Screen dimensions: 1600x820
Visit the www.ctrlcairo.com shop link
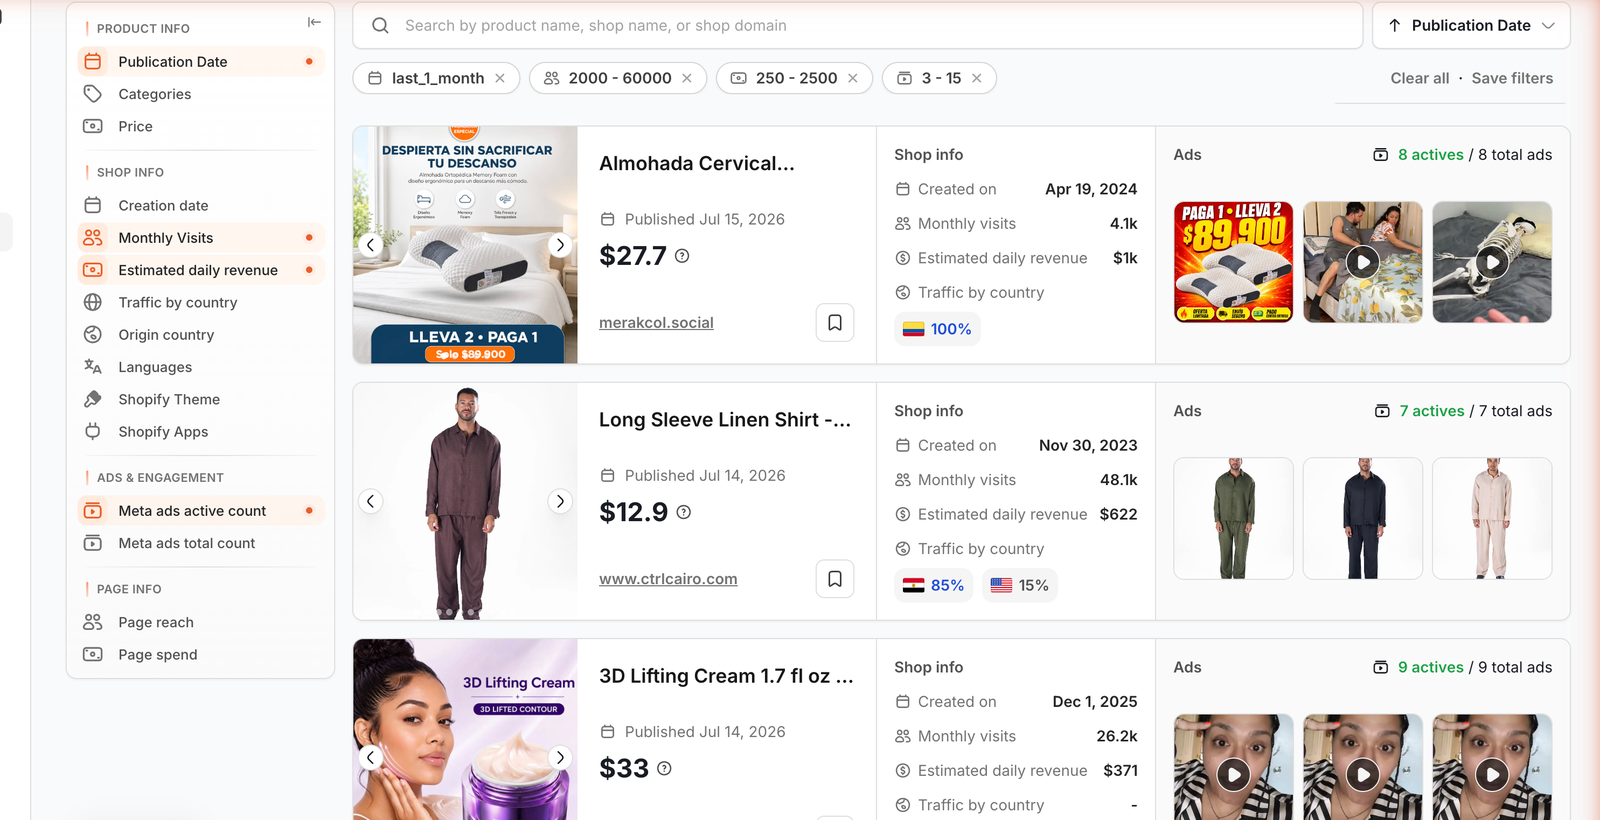coord(668,578)
